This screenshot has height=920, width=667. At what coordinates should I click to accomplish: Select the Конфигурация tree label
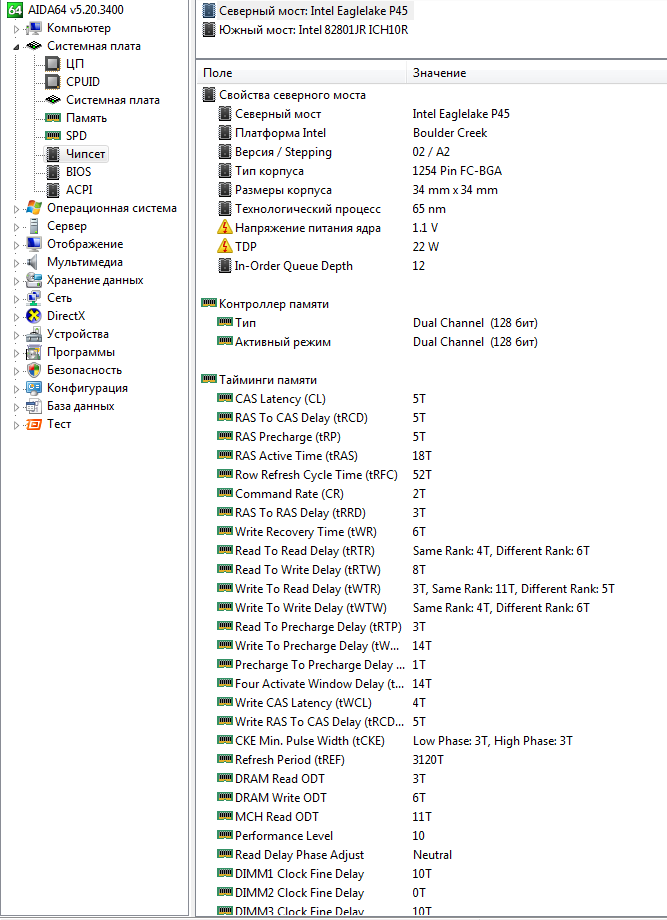pos(87,388)
